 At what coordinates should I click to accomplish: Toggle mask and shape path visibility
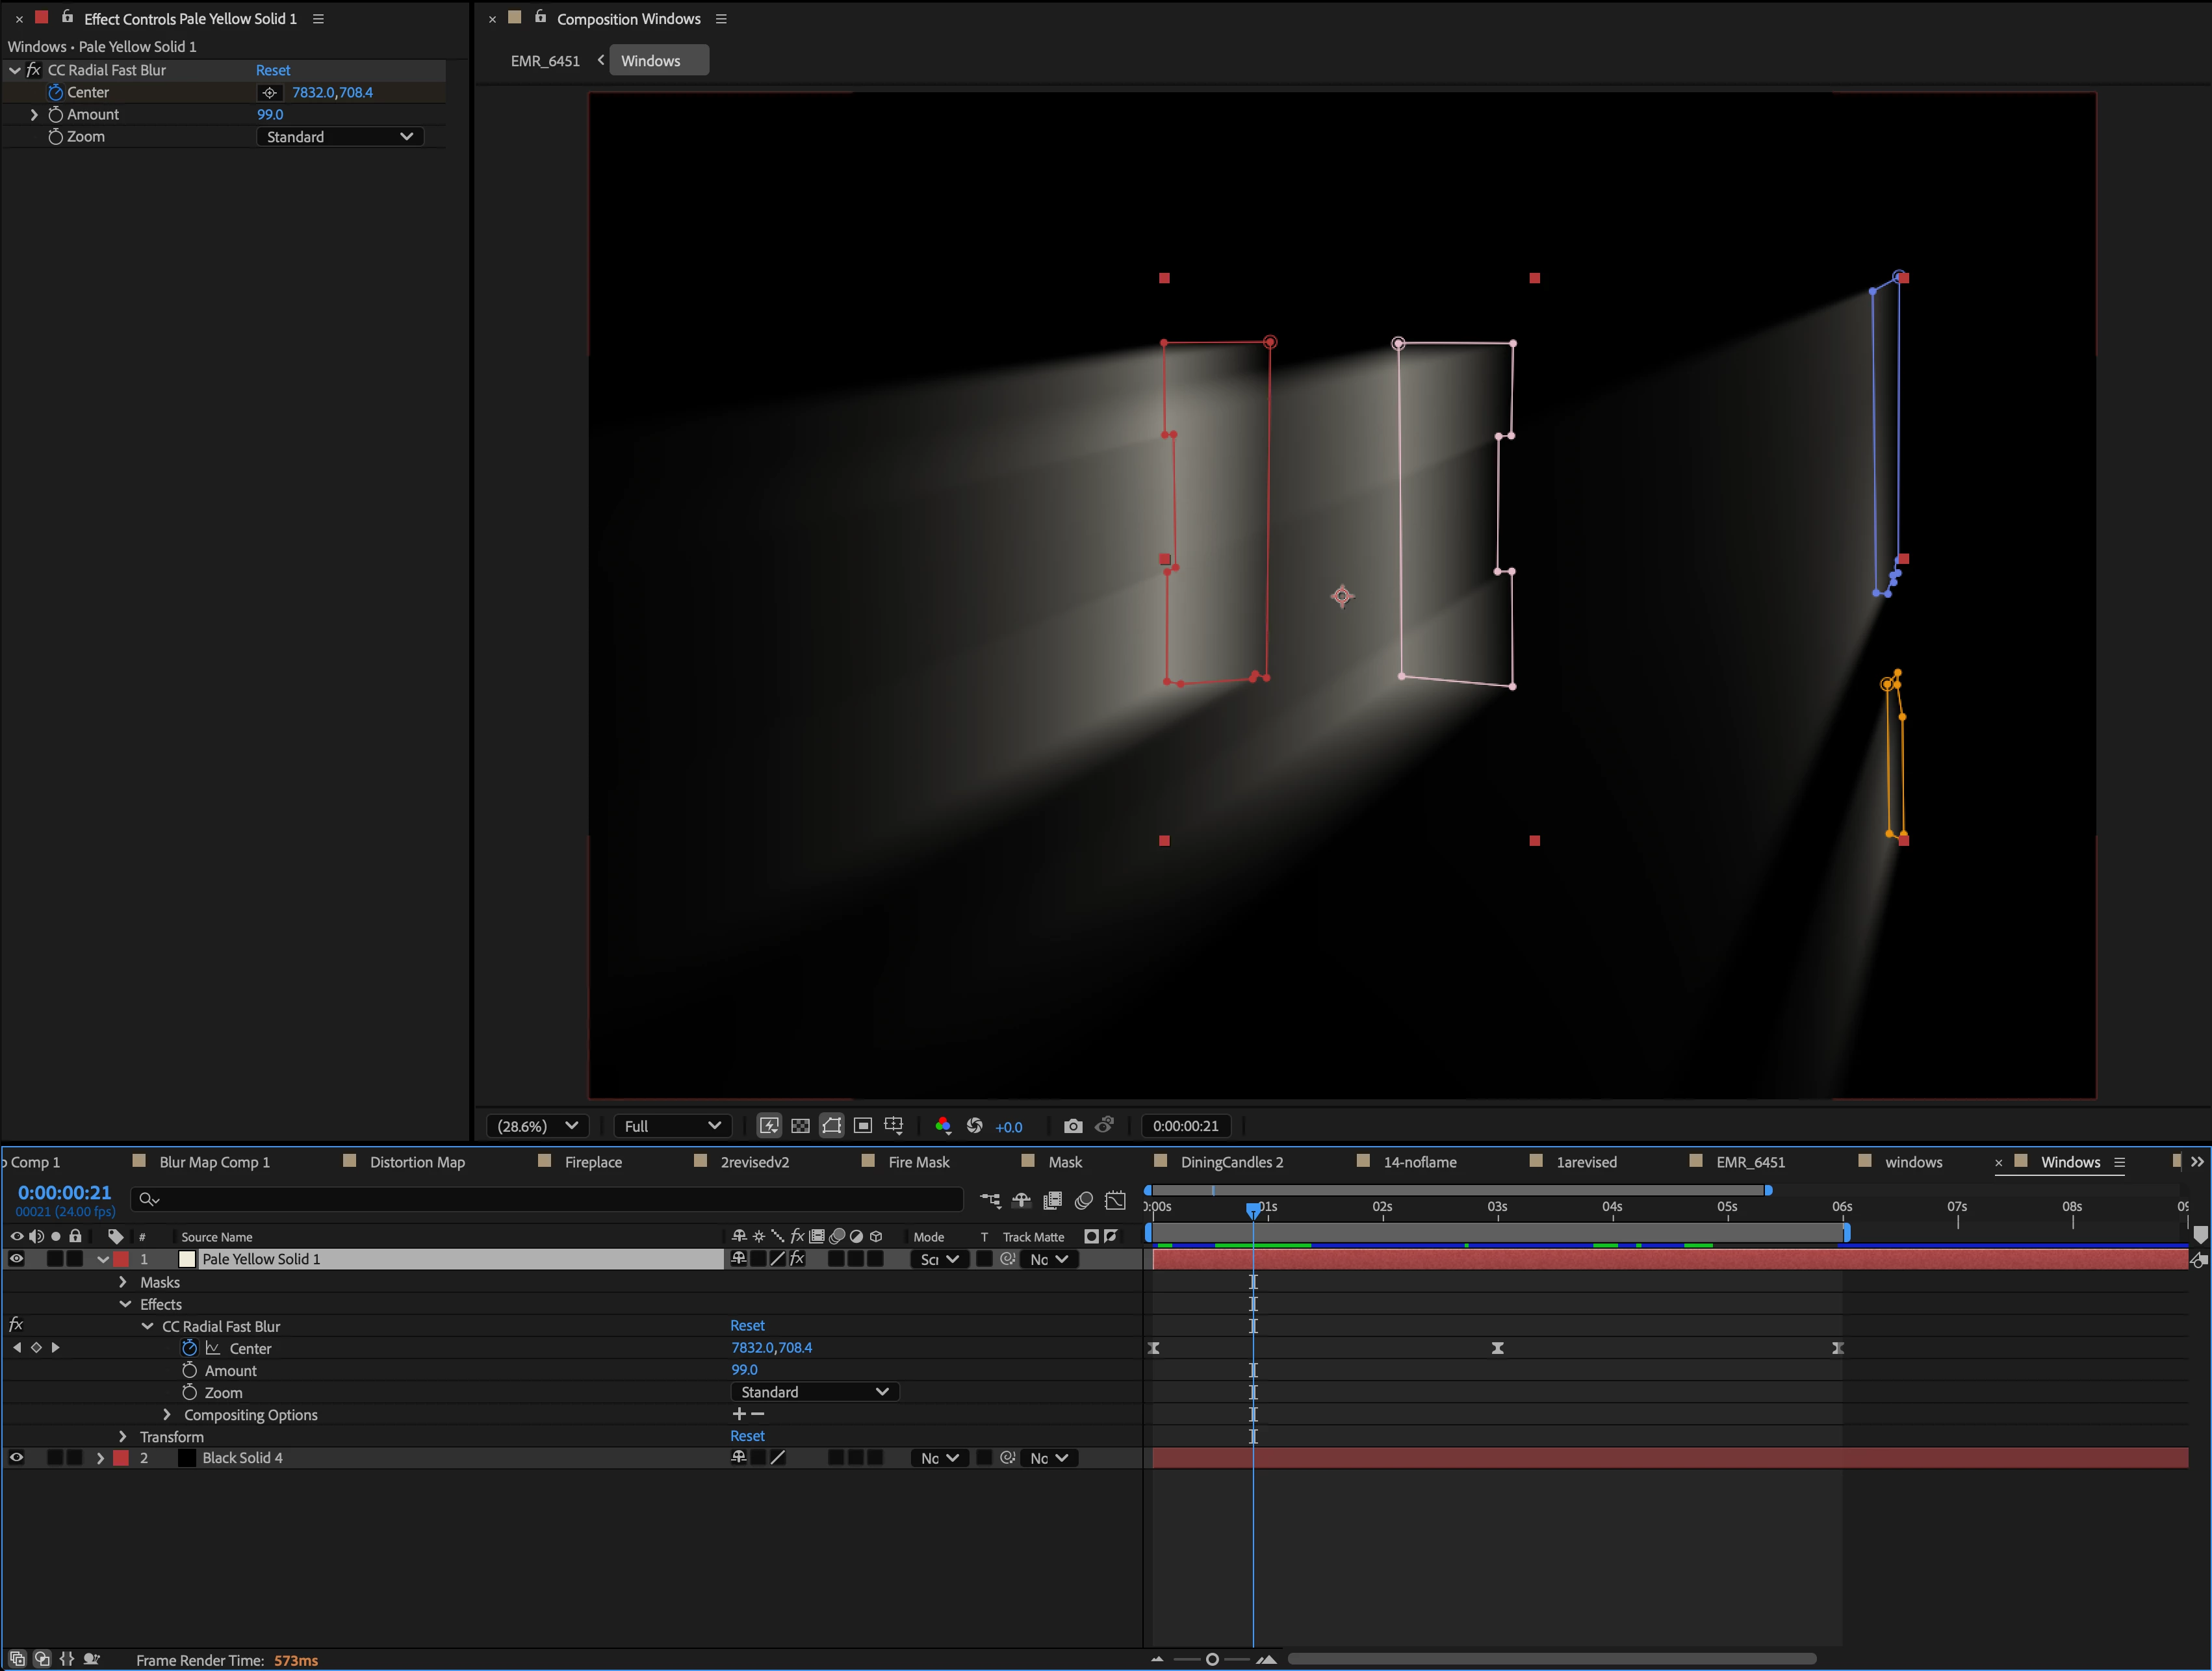(832, 1126)
